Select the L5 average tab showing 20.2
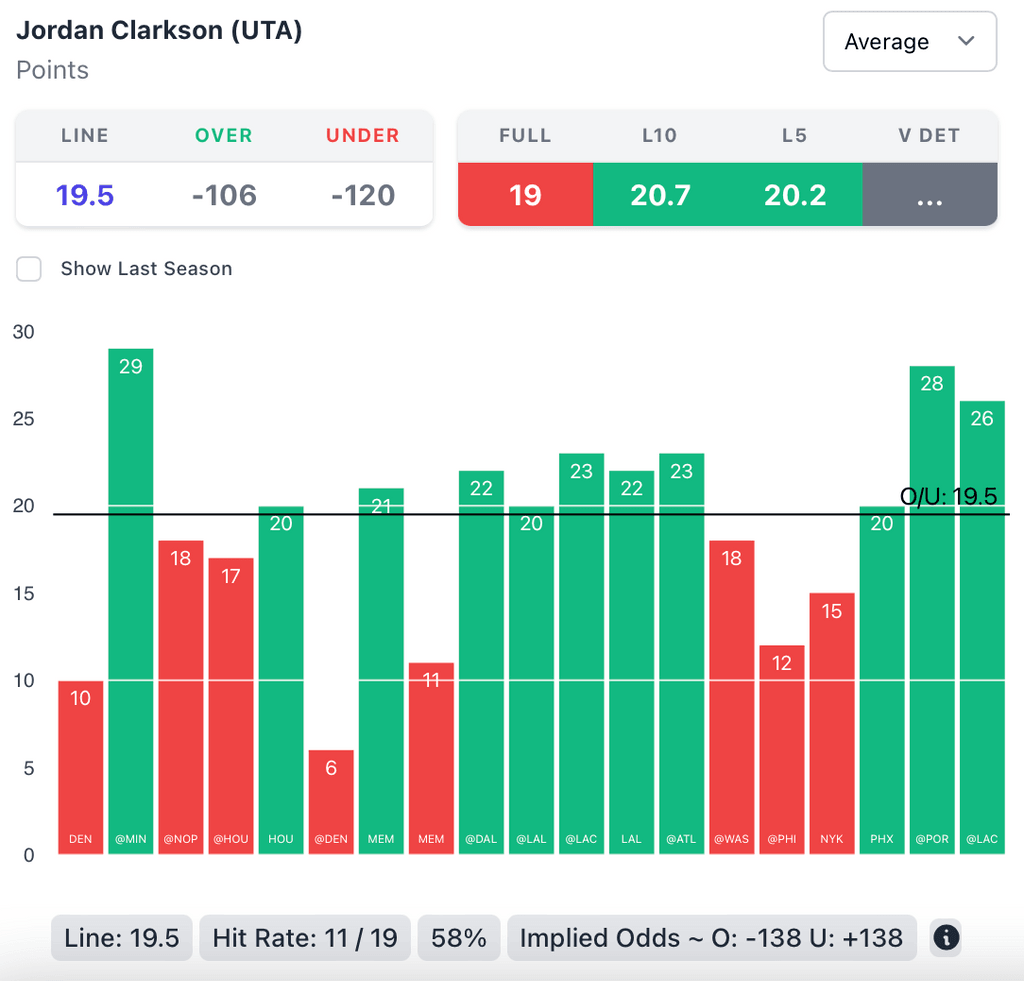Viewport: 1024px width, 981px height. 795,195
